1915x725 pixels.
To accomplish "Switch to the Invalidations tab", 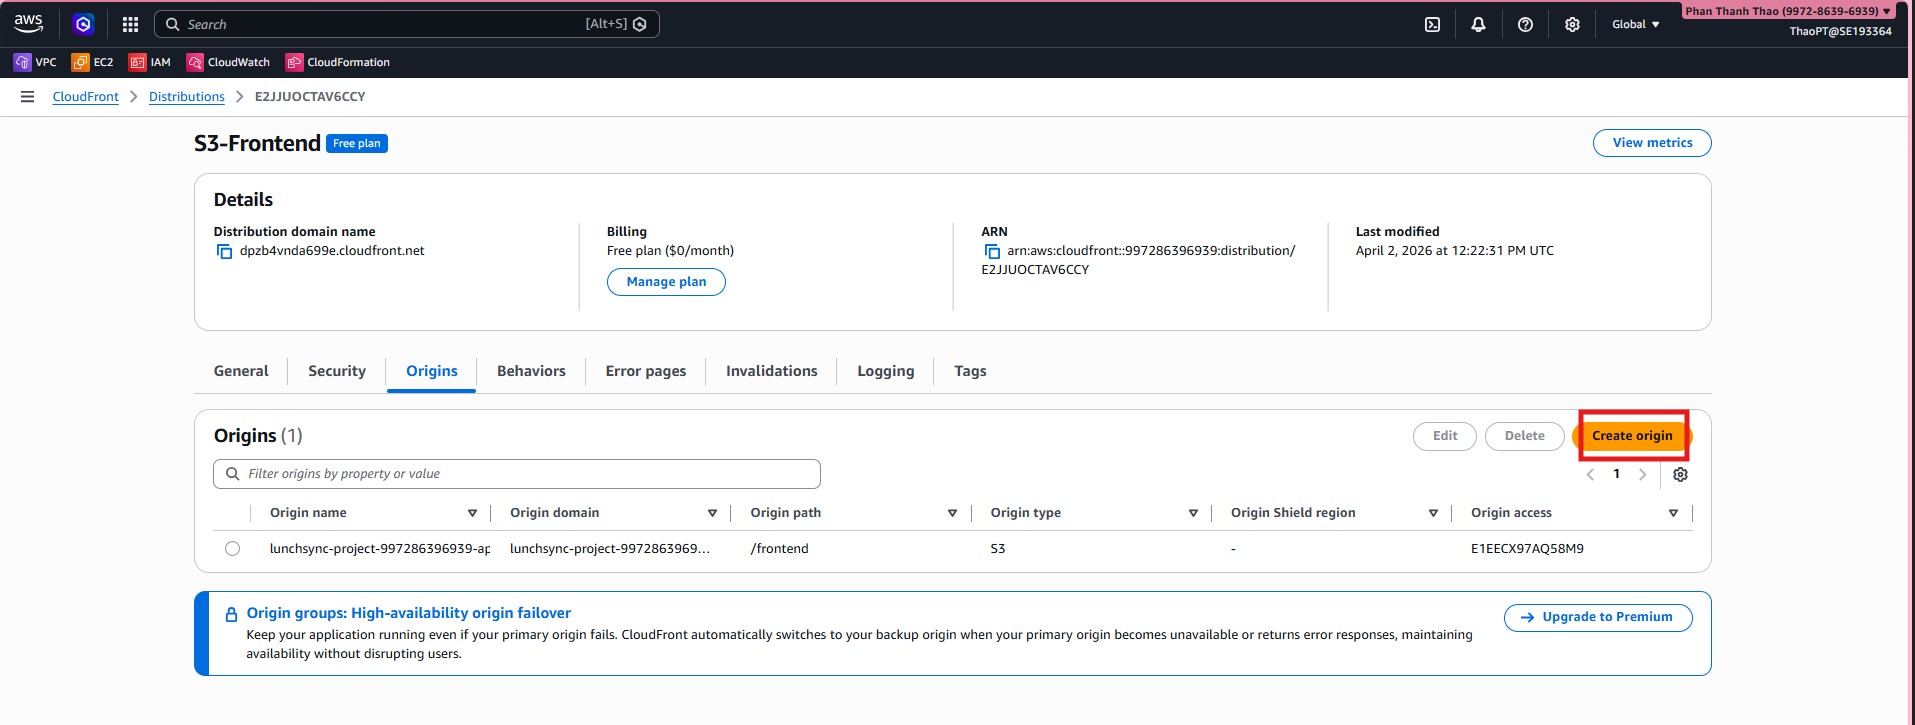I will [771, 371].
